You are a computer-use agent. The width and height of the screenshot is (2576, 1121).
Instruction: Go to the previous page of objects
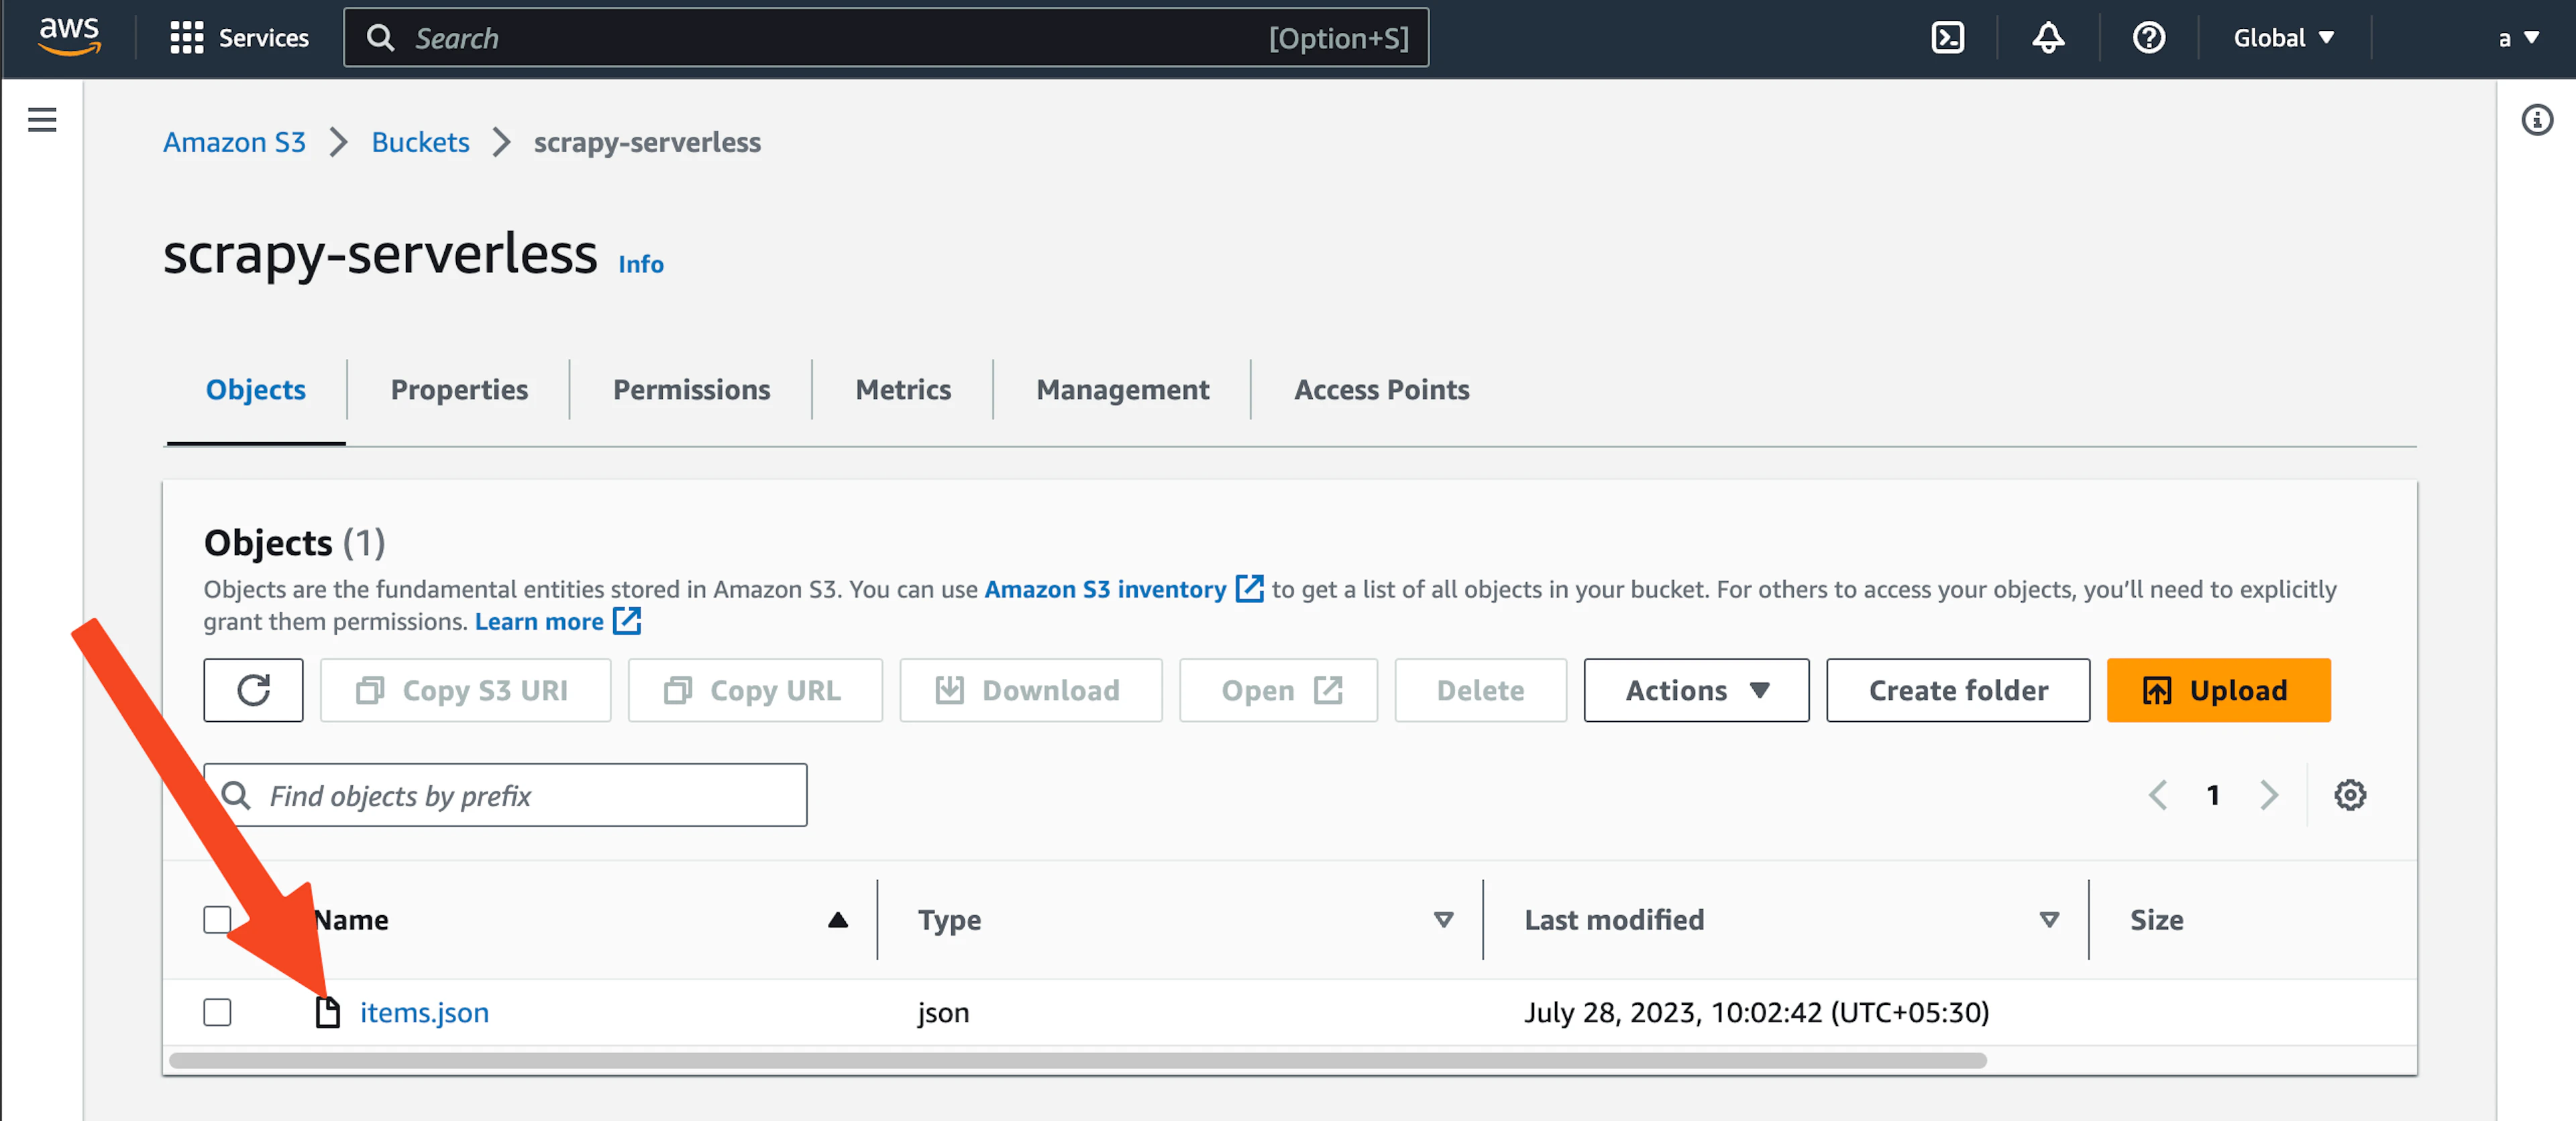[x=2158, y=795]
